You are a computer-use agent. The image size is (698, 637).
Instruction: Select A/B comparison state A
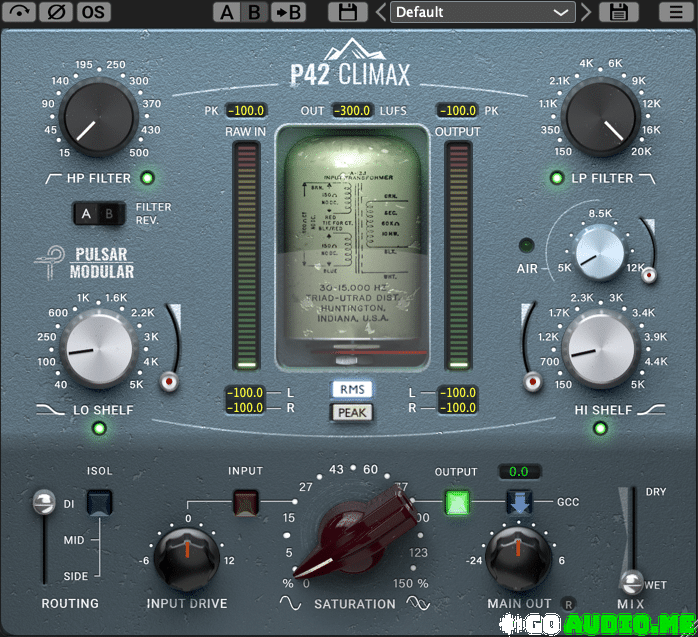pos(227,12)
